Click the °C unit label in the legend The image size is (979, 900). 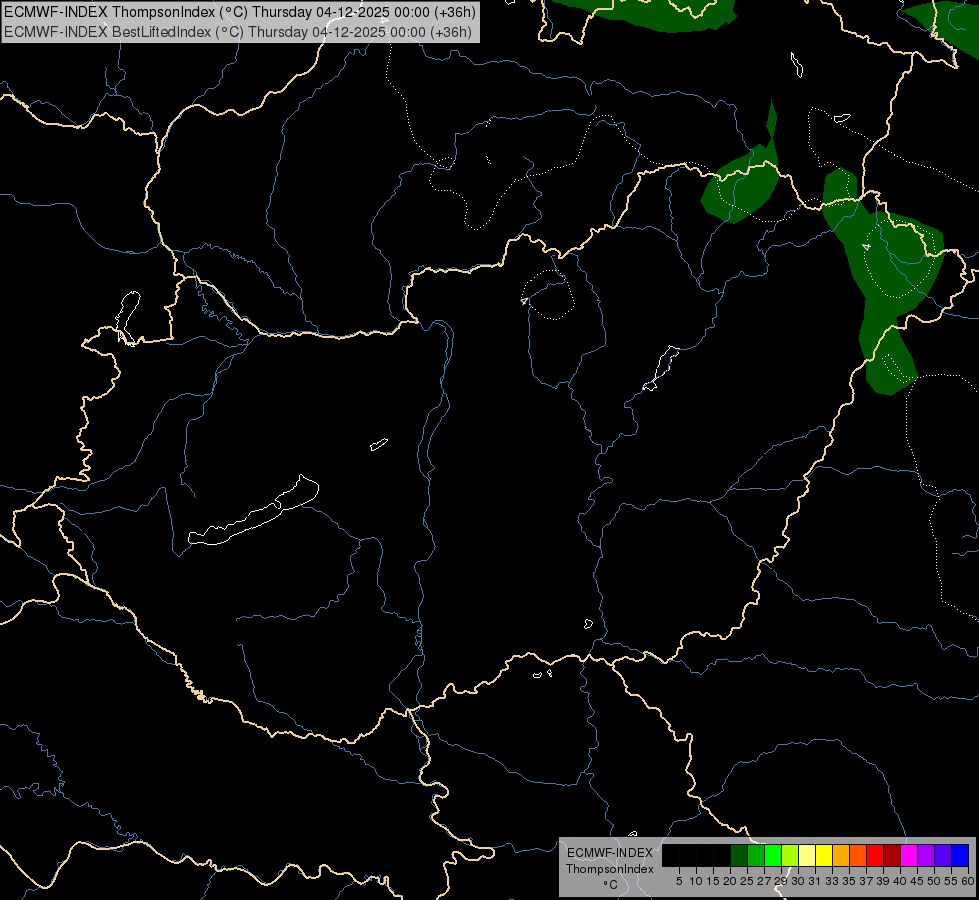click(x=610, y=885)
